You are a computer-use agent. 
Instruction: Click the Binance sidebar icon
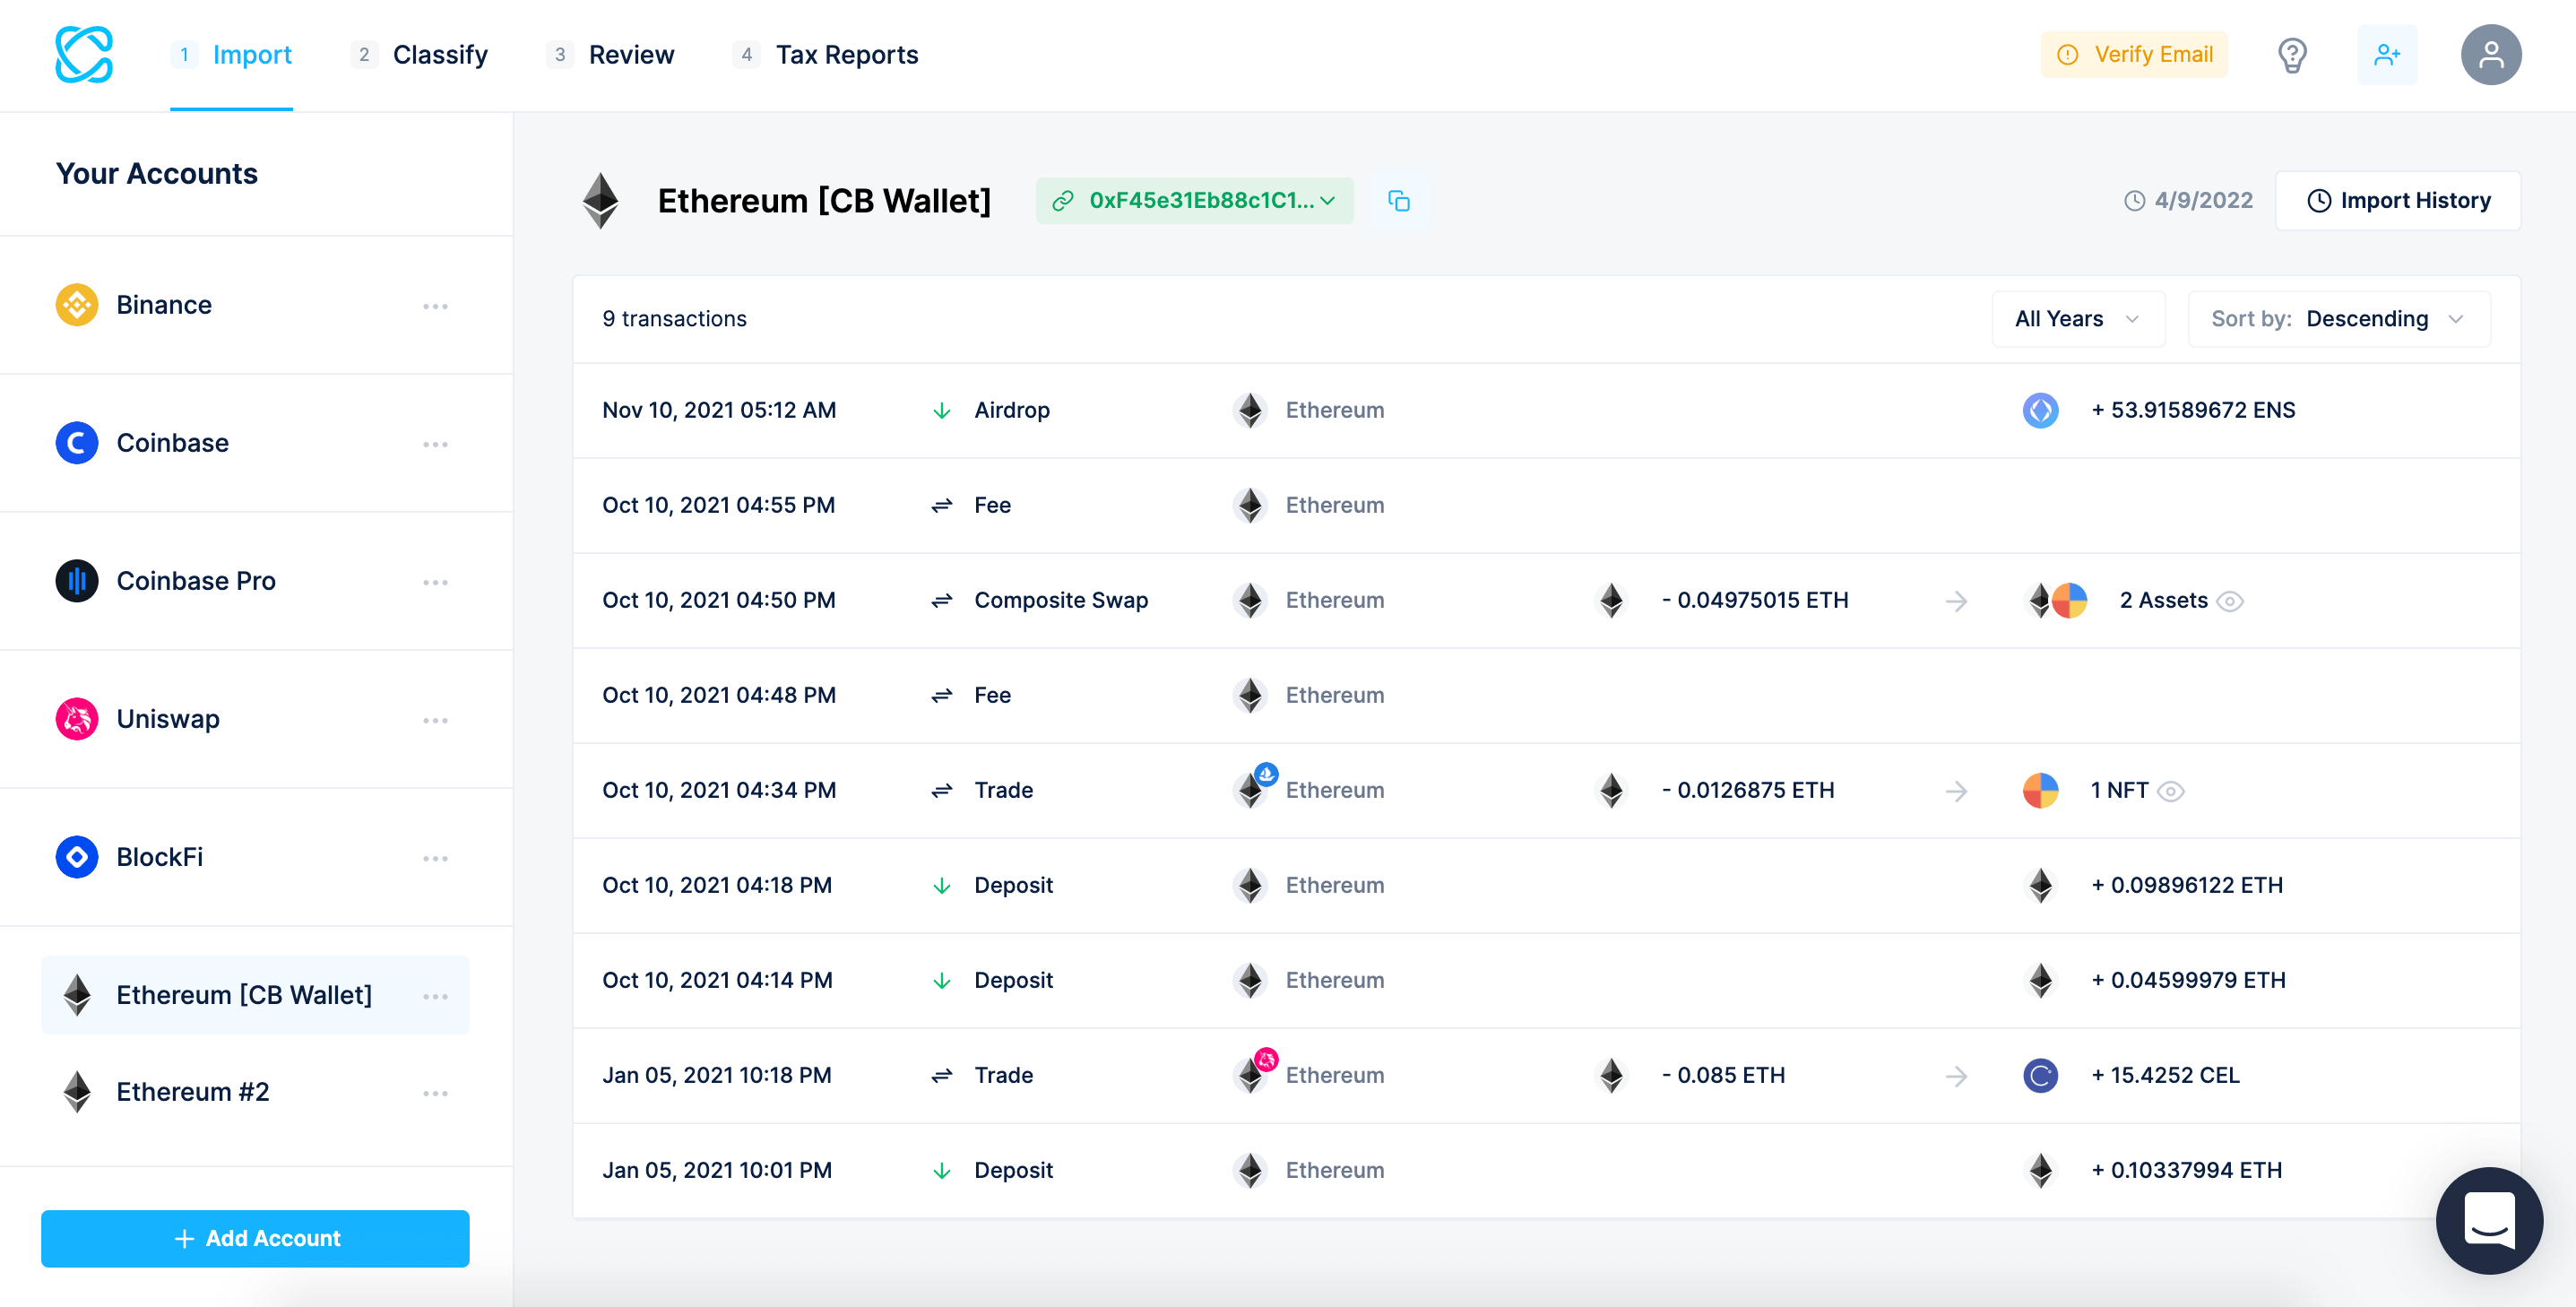coord(77,305)
